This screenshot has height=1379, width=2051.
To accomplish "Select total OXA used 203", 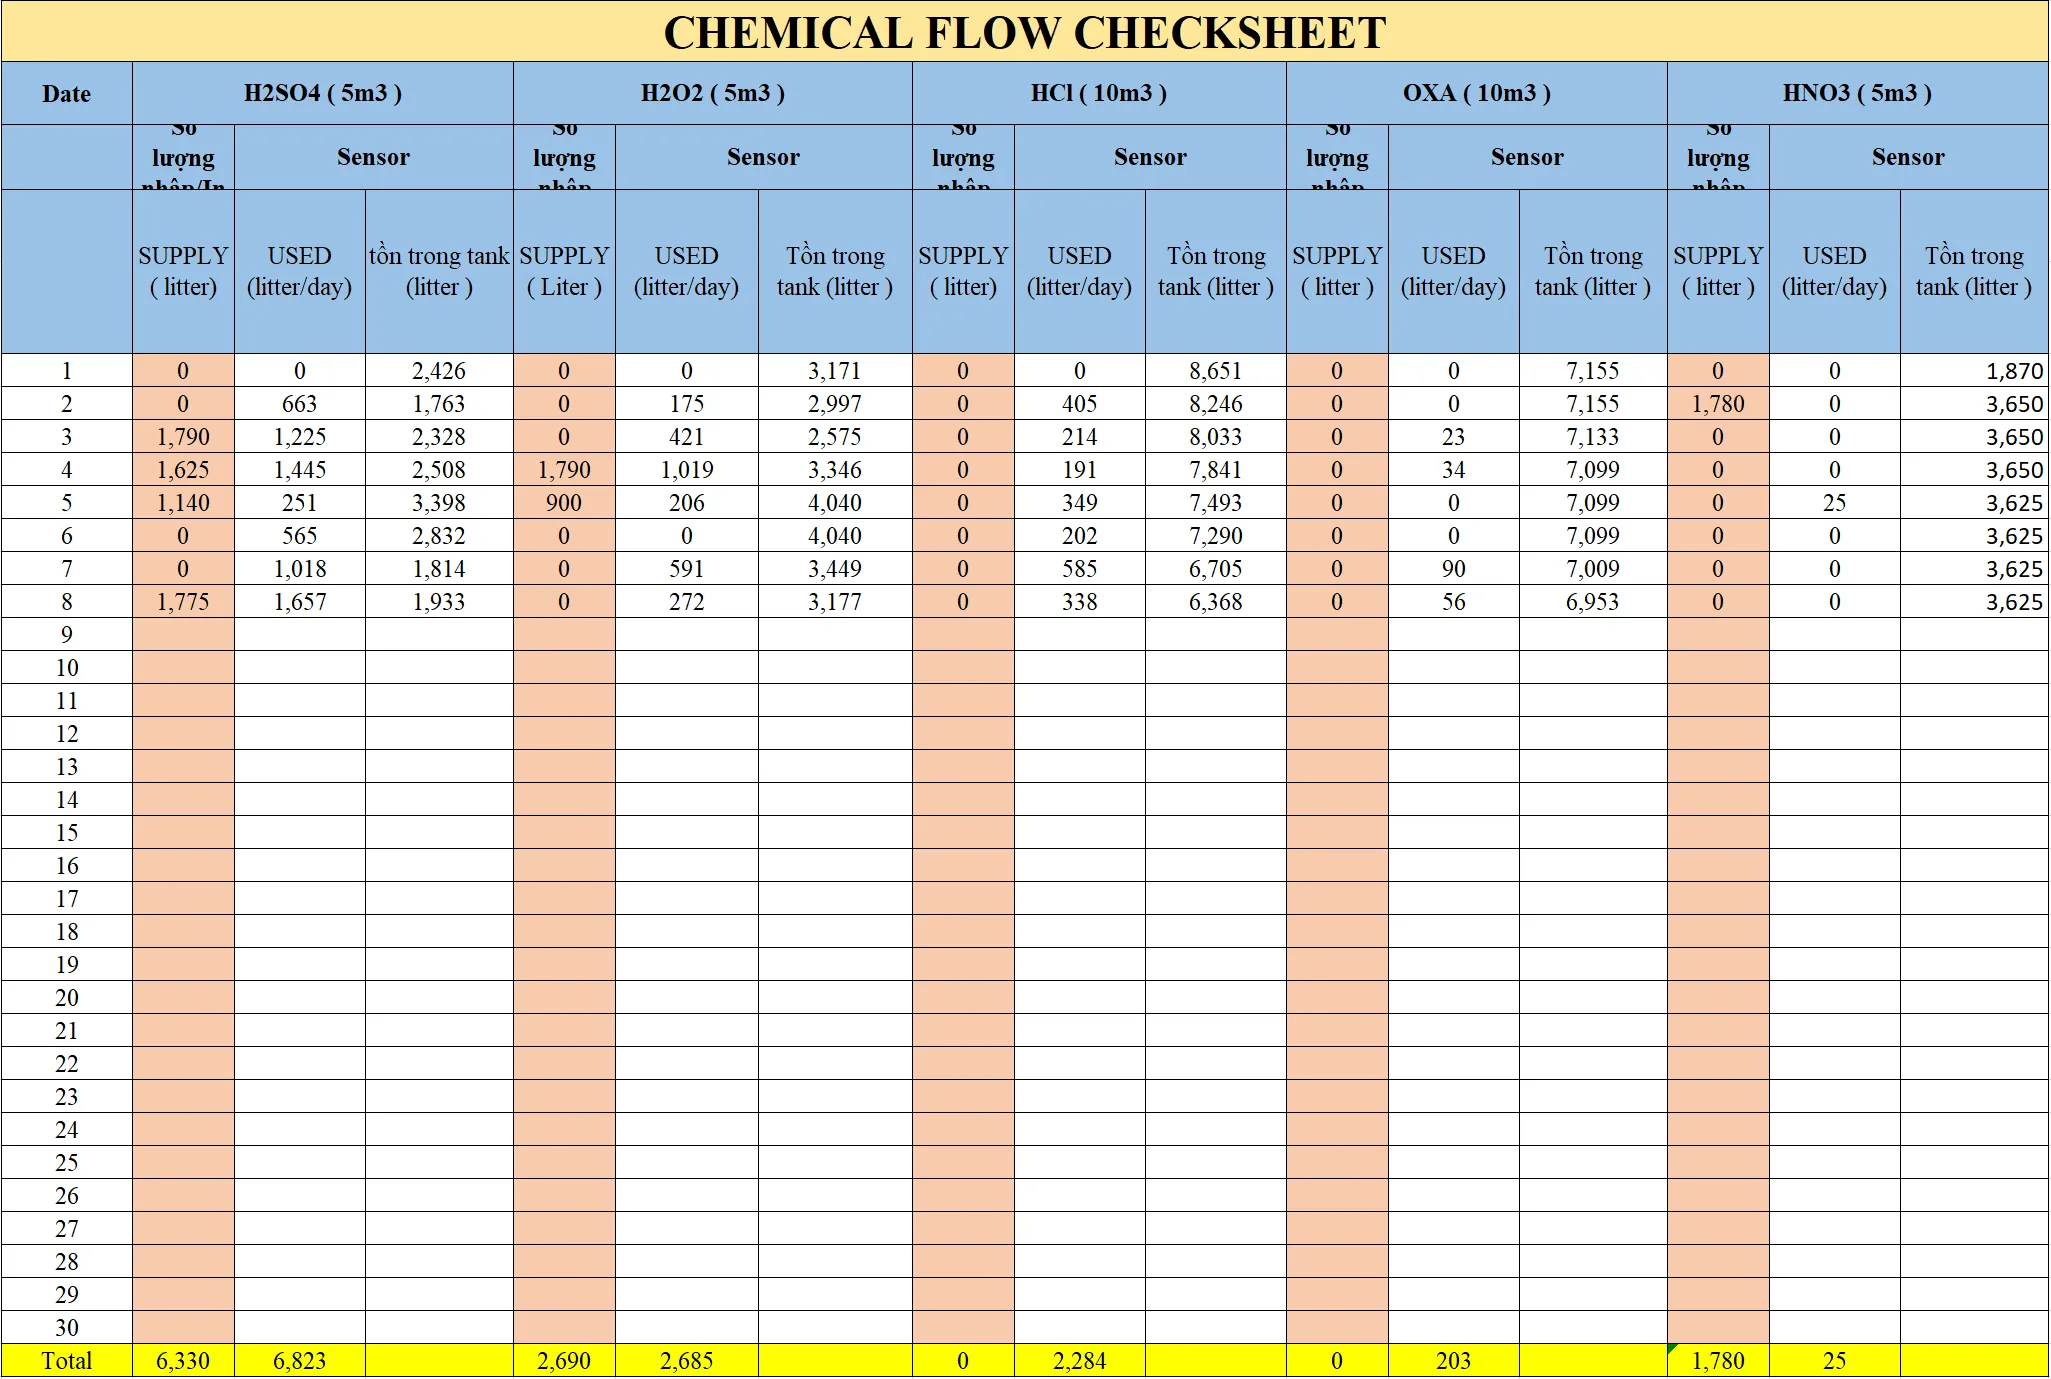I will (x=1454, y=1361).
